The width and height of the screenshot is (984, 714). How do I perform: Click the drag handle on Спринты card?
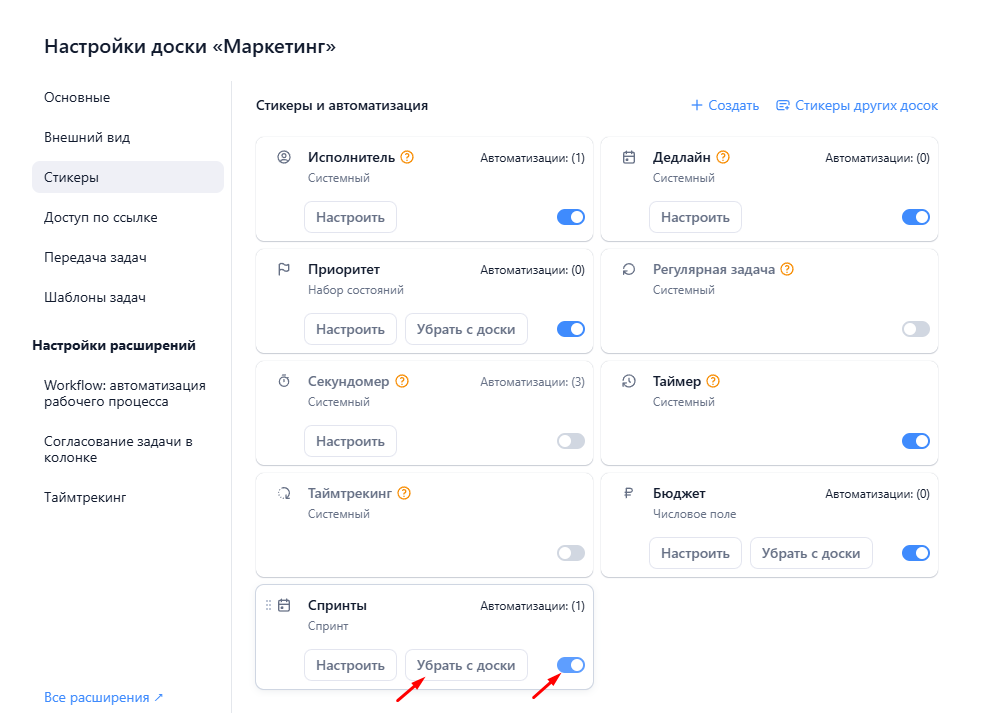268,605
